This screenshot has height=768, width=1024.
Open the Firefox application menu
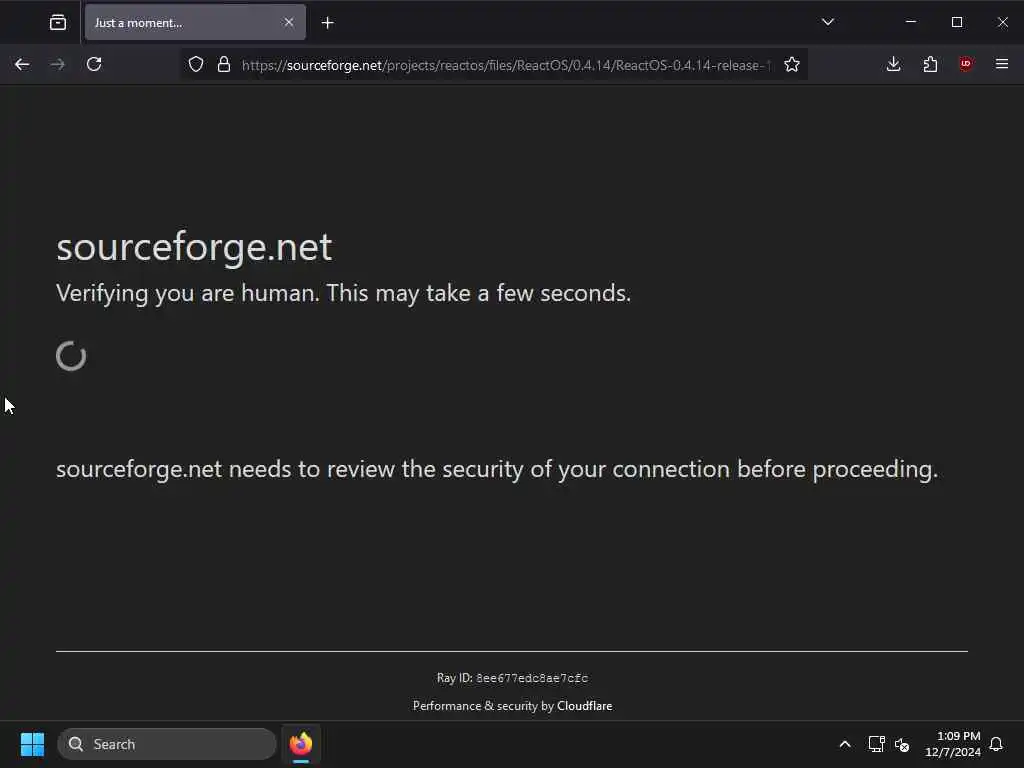(1001, 64)
